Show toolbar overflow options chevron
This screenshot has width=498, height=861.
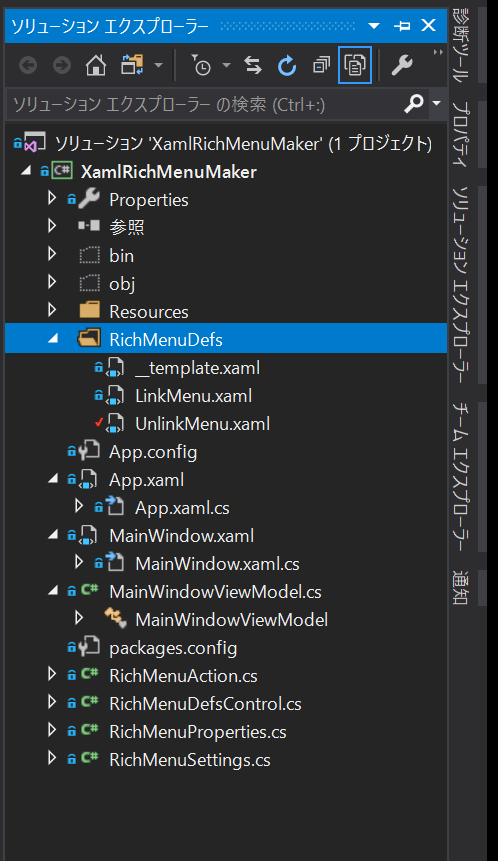click(438, 52)
